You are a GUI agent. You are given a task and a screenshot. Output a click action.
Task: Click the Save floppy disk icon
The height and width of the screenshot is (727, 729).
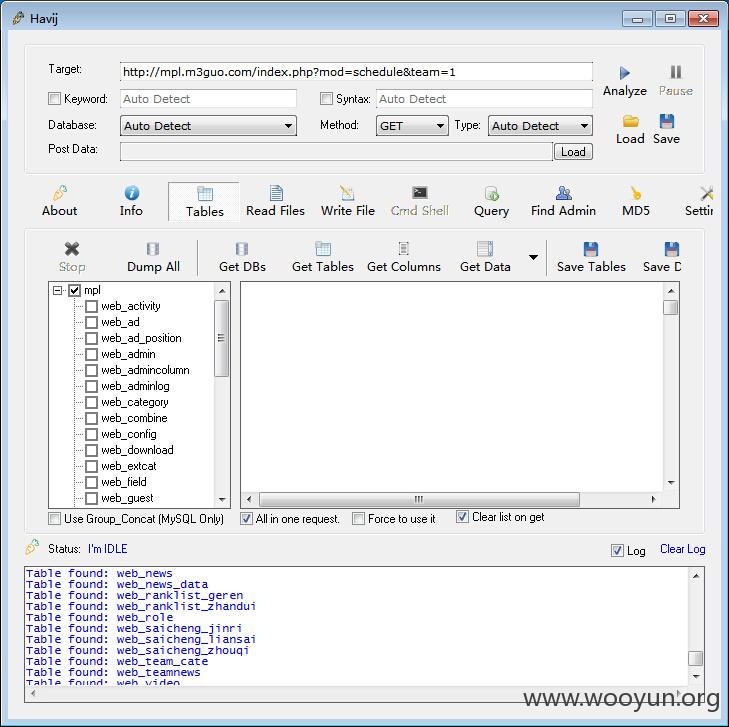(x=667, y=121)
